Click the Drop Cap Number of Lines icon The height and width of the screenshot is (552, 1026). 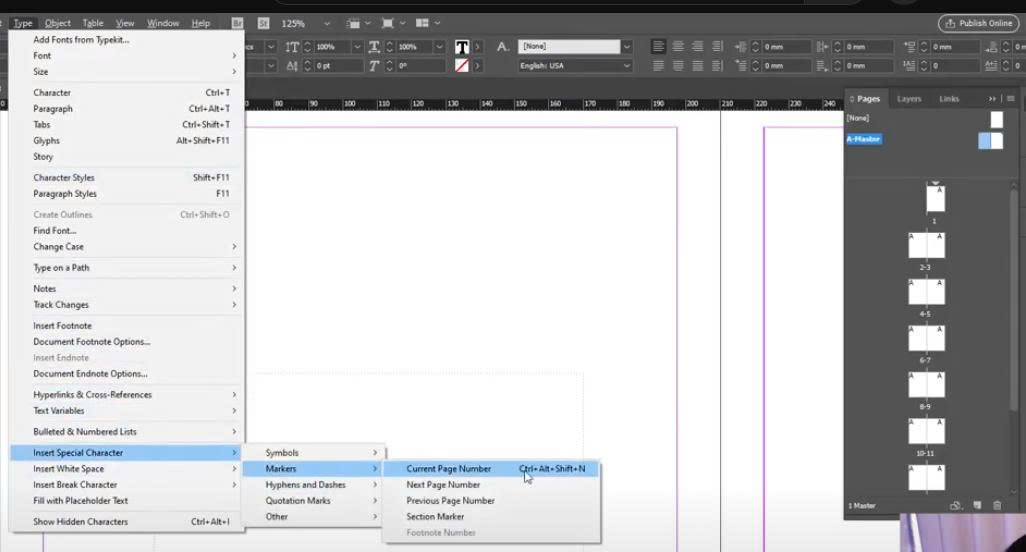coord(910,65)
